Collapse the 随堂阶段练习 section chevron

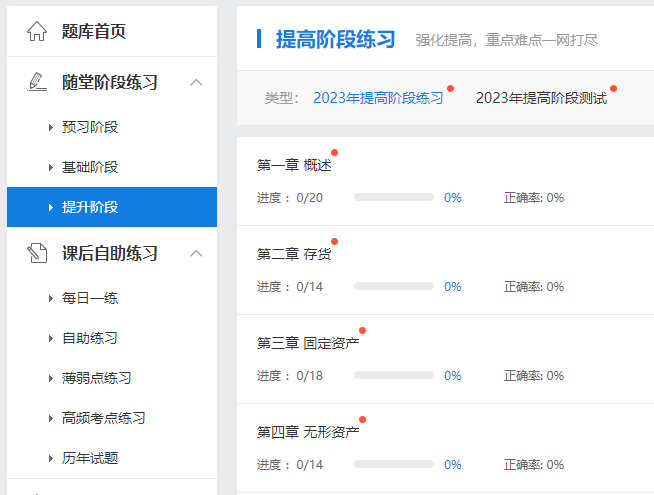[196, 82]
